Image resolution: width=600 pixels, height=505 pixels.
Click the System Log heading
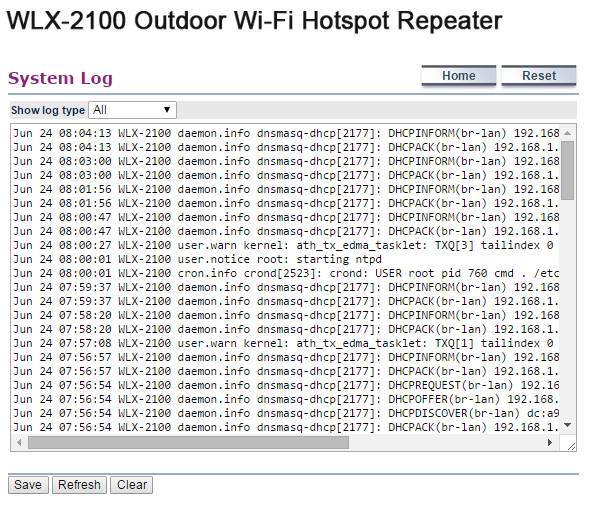[x=60, y=79]
